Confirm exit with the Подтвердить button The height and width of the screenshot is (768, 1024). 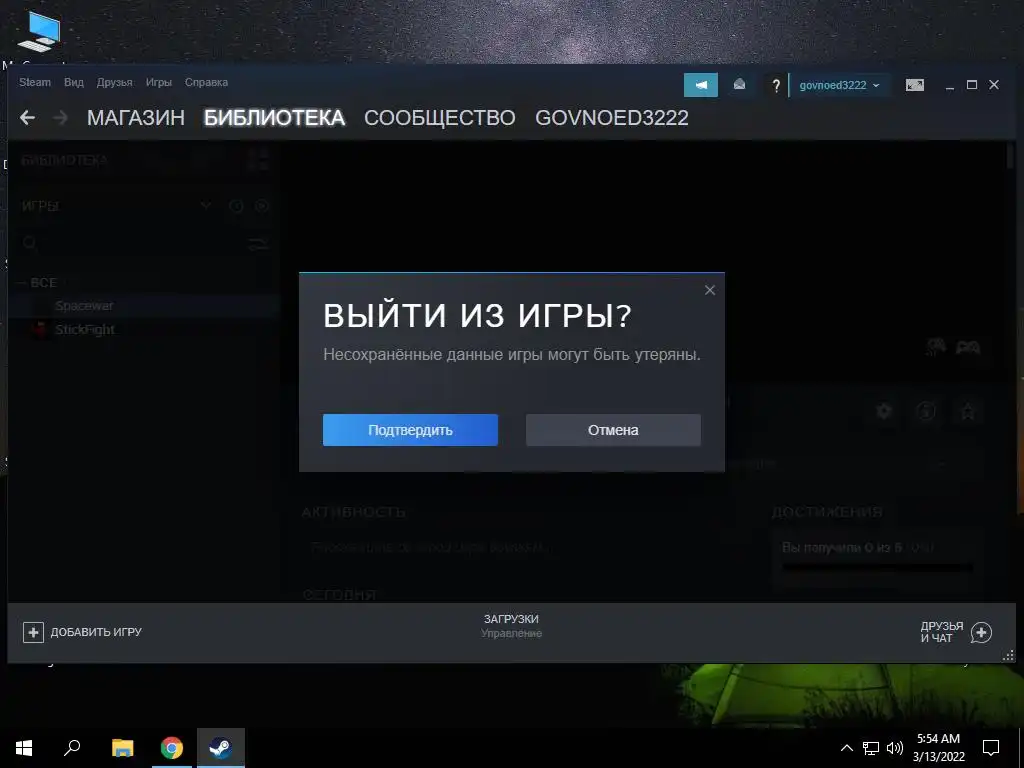coord(410,430)
